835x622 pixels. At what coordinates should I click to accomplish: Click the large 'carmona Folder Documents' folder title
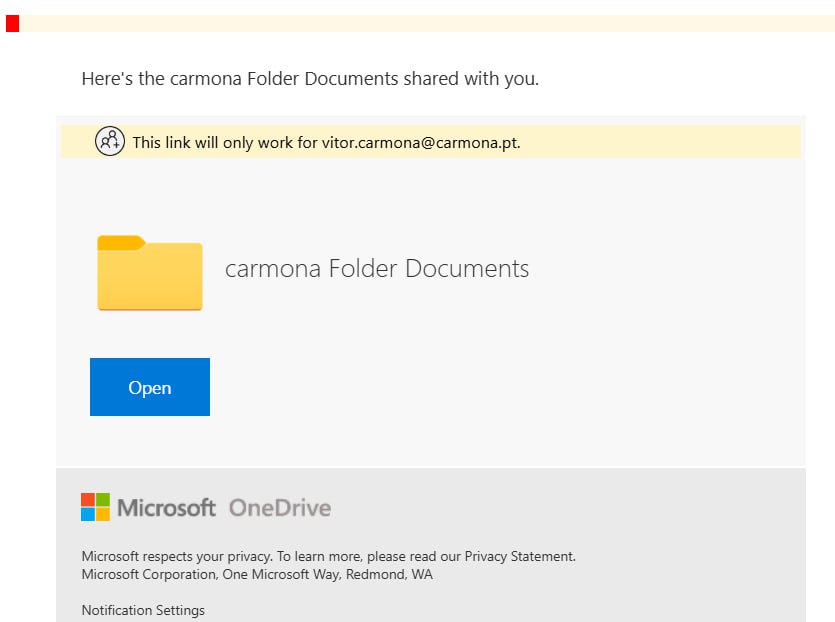(x=377, y=268)
